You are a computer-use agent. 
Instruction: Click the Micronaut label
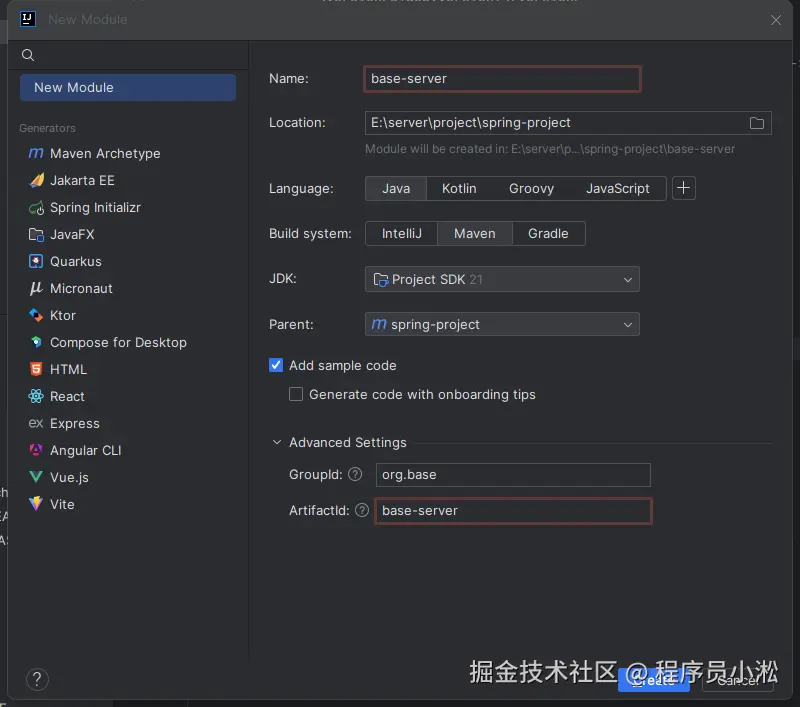(81, 288)
